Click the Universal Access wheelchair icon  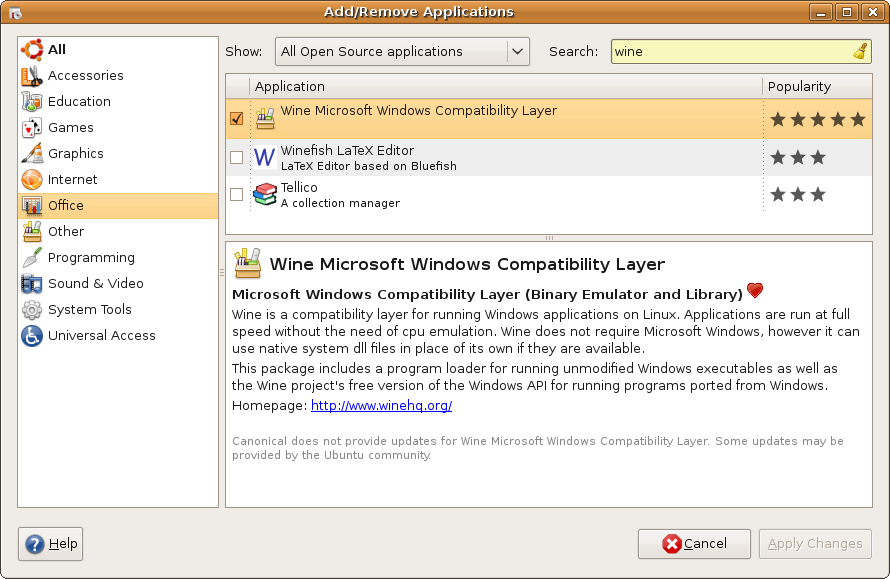32,335
